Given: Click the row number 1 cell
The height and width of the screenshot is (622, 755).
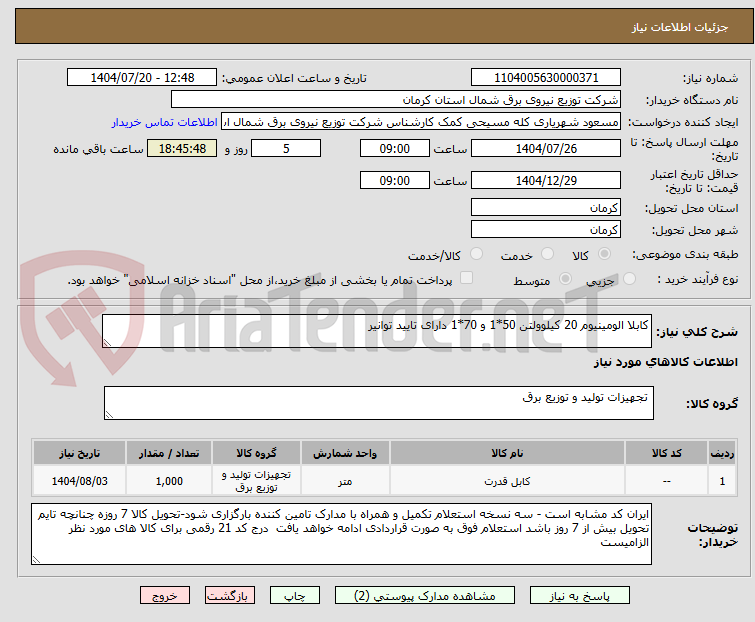Looking at the screenshot, I should (722, 481).
